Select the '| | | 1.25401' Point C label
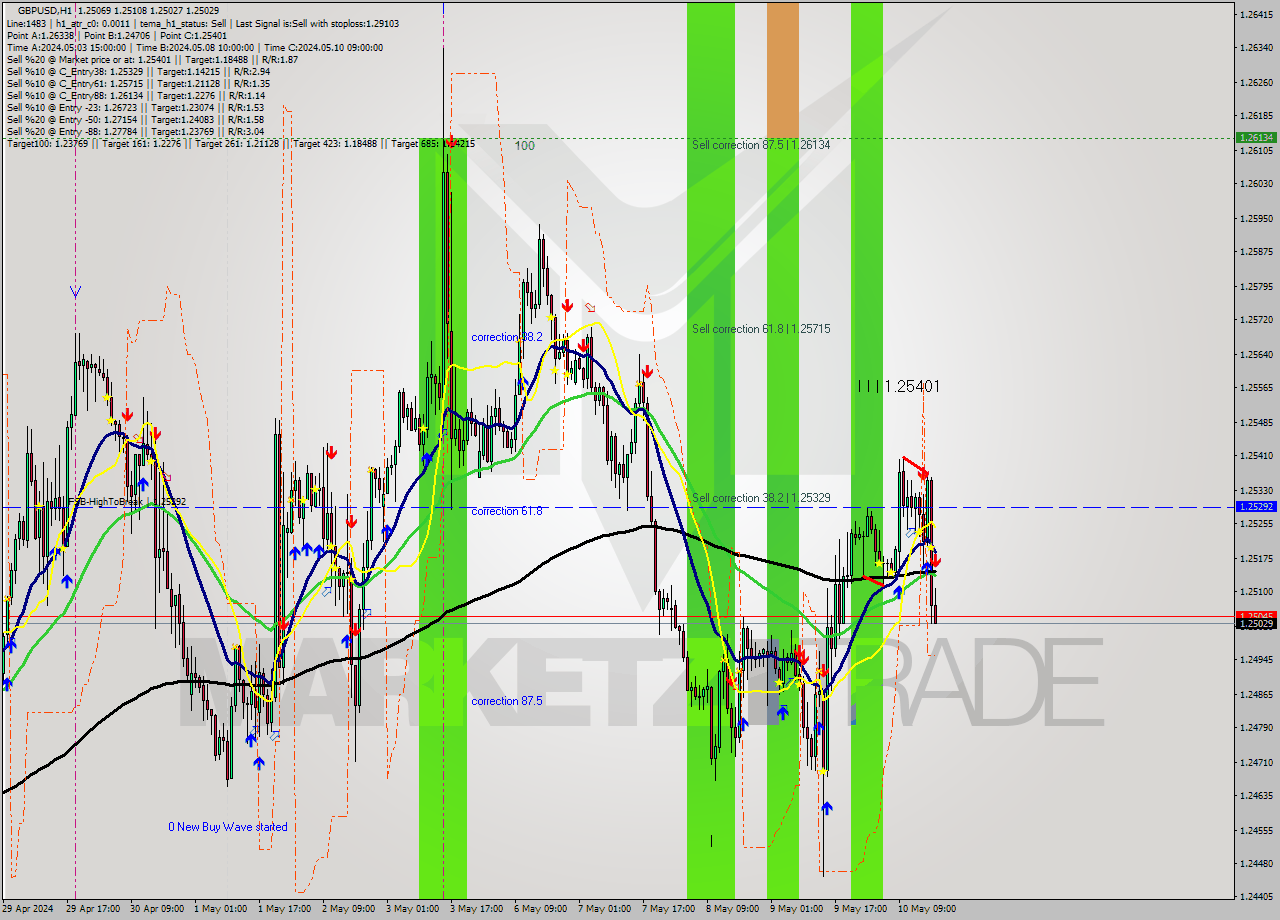 click(898, 386)
